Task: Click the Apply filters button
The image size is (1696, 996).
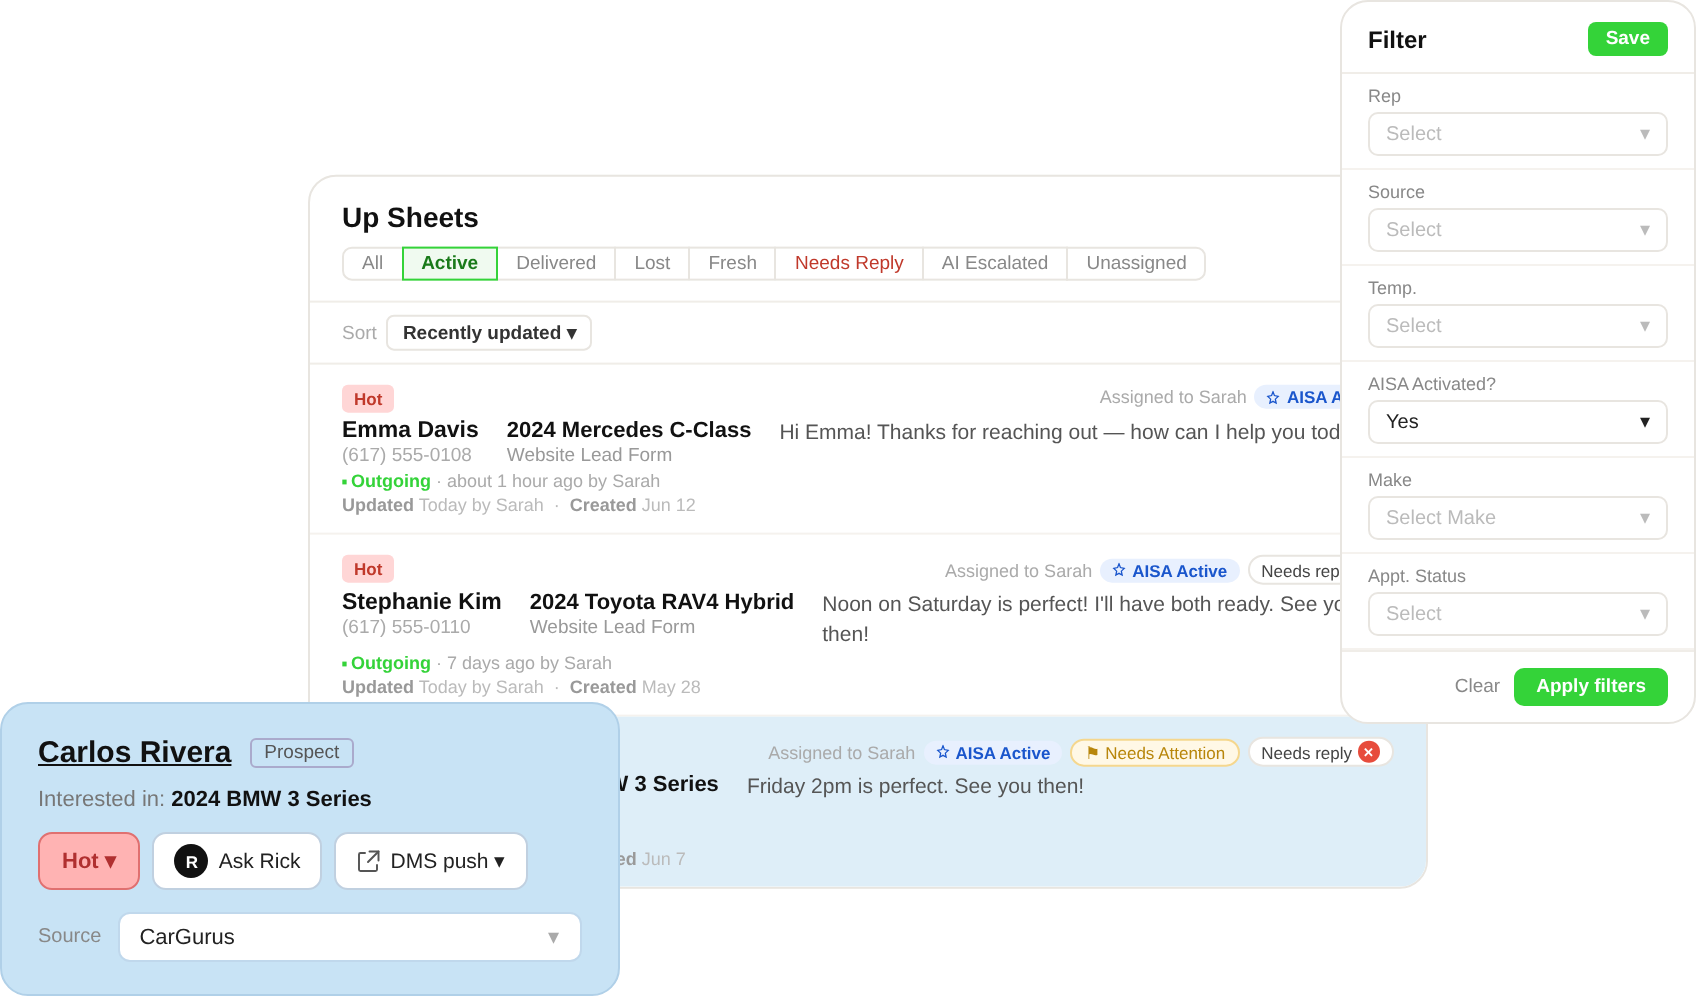Action: pyautogui.click(x=1590, y=686)
